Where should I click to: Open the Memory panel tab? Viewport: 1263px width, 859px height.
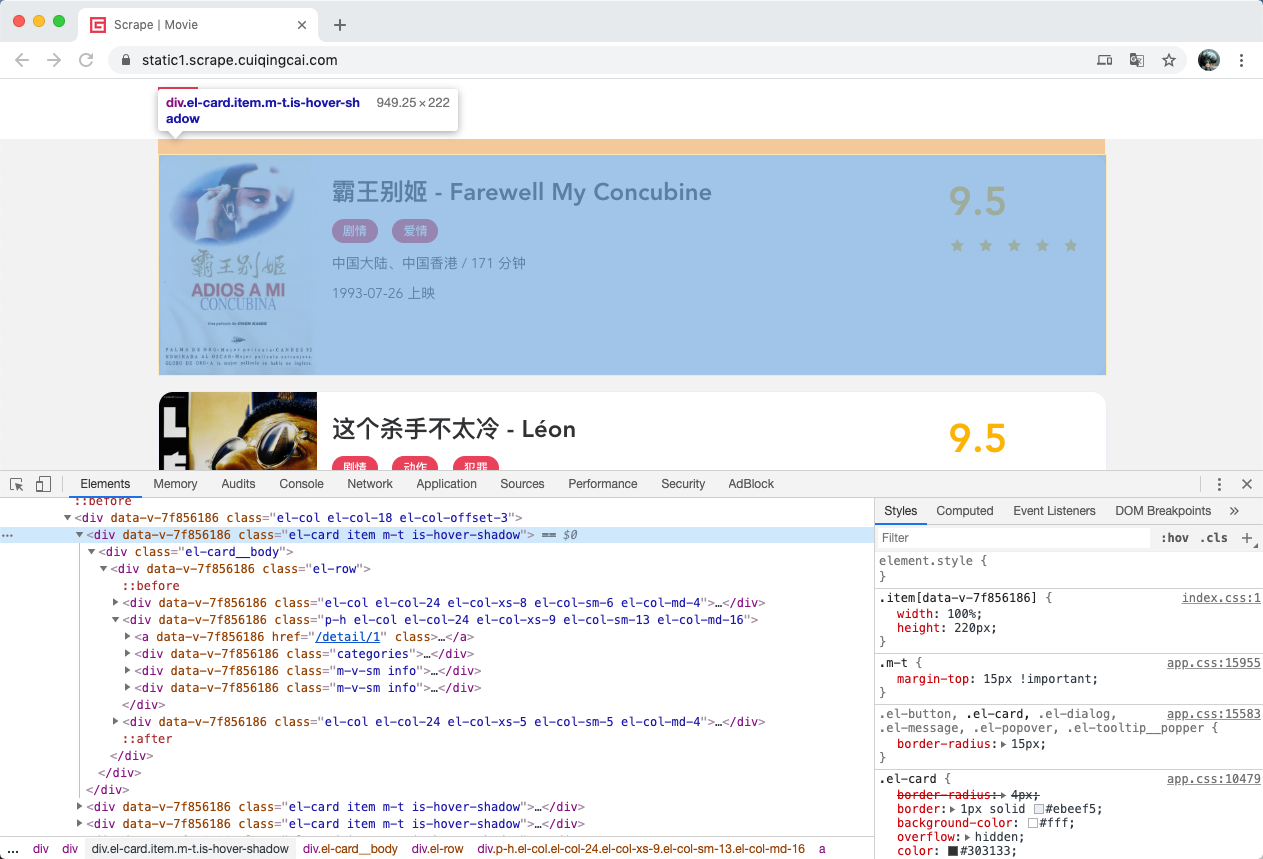(175, 484)
